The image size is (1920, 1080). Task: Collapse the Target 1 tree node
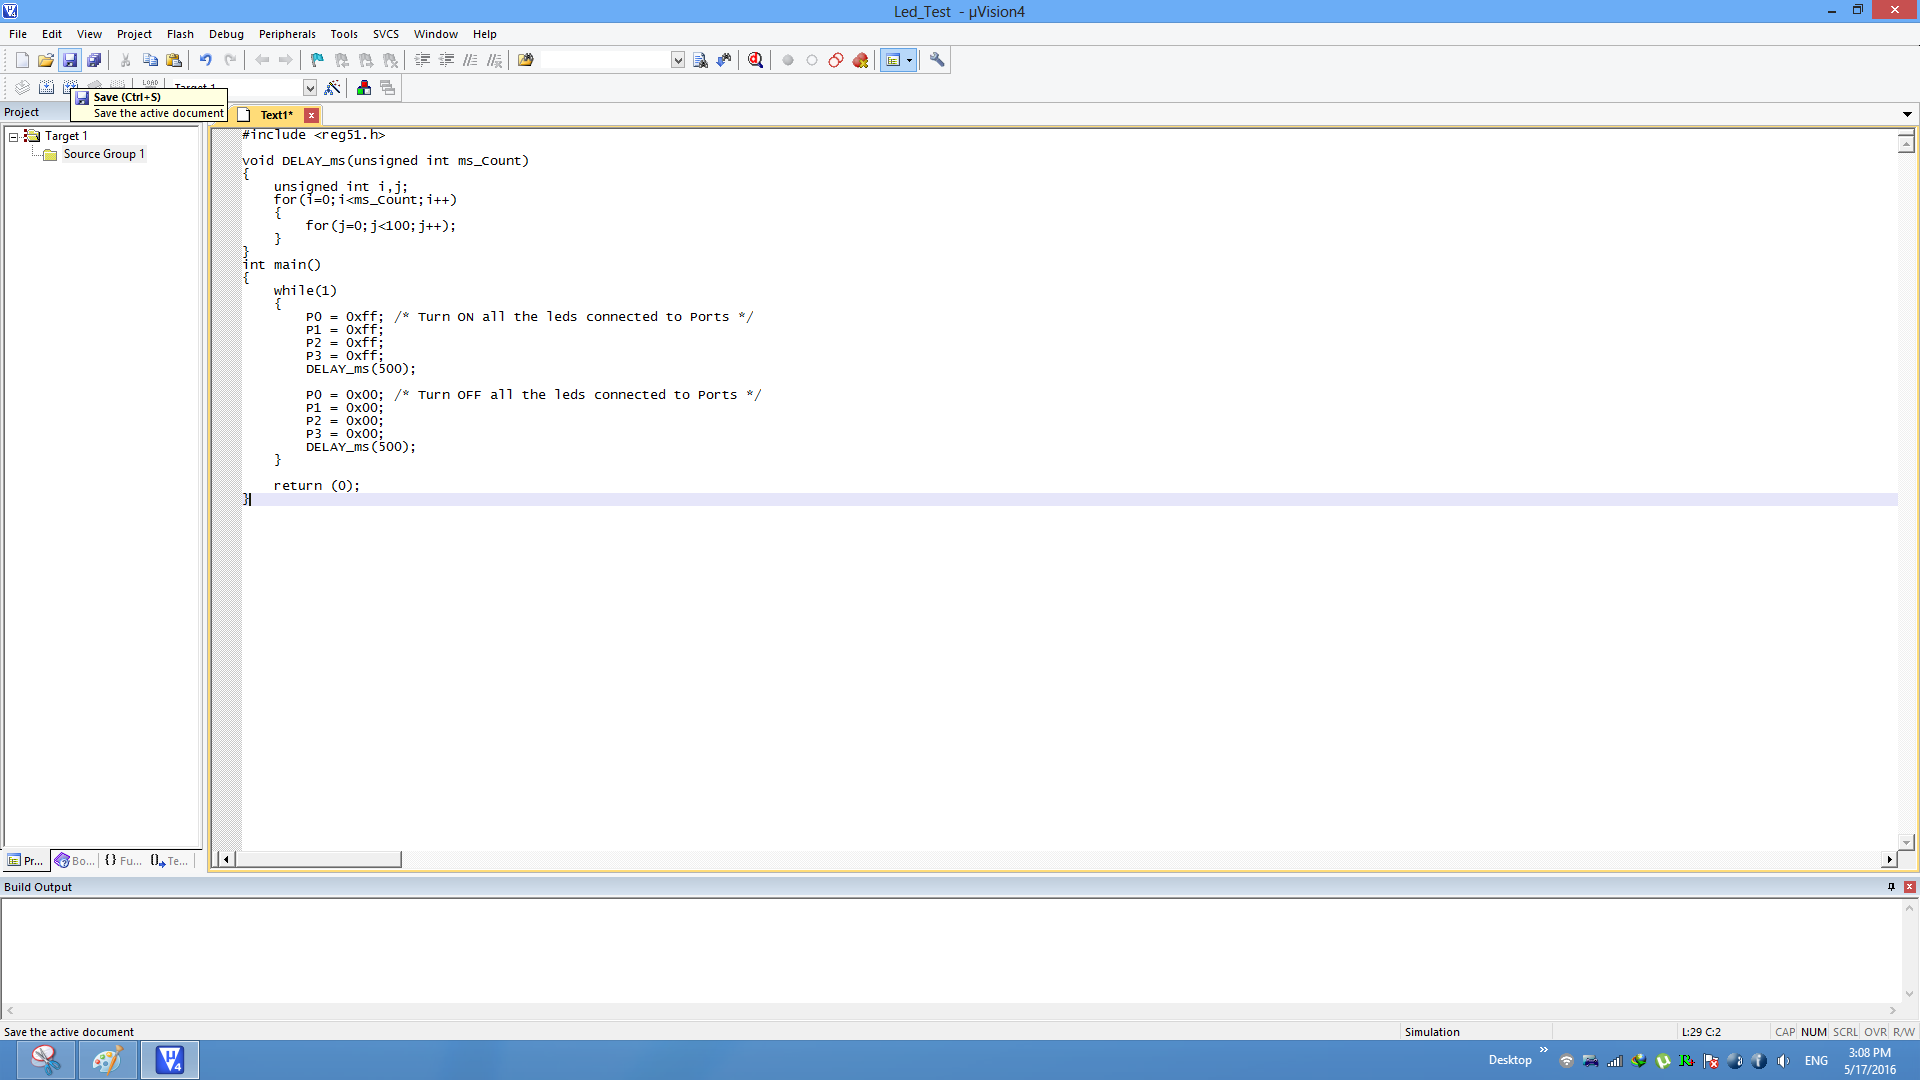[14, 136]
